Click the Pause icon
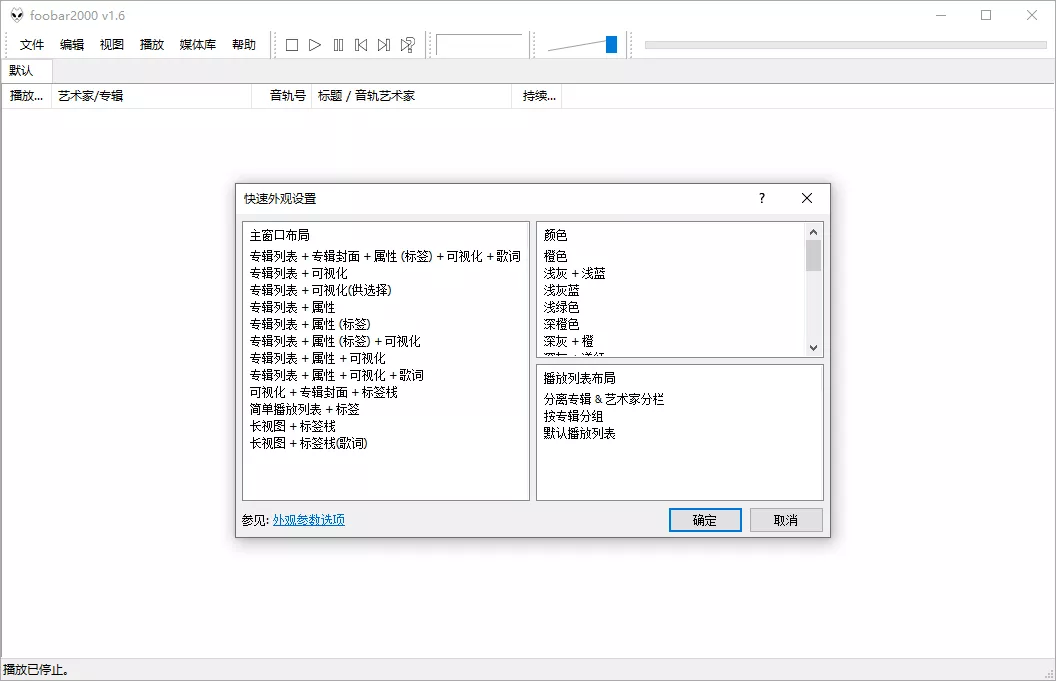 point(339,44)
